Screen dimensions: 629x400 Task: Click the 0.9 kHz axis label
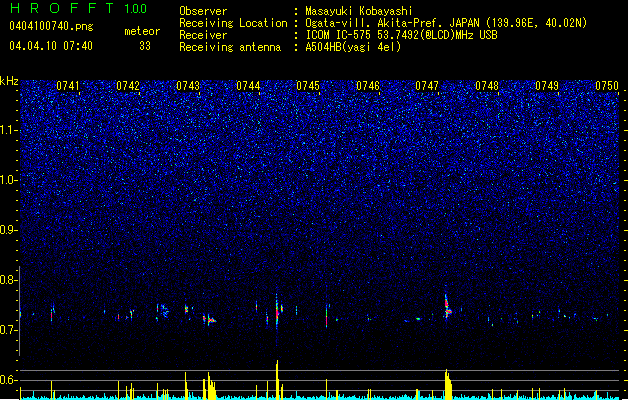tap(9, 230)
